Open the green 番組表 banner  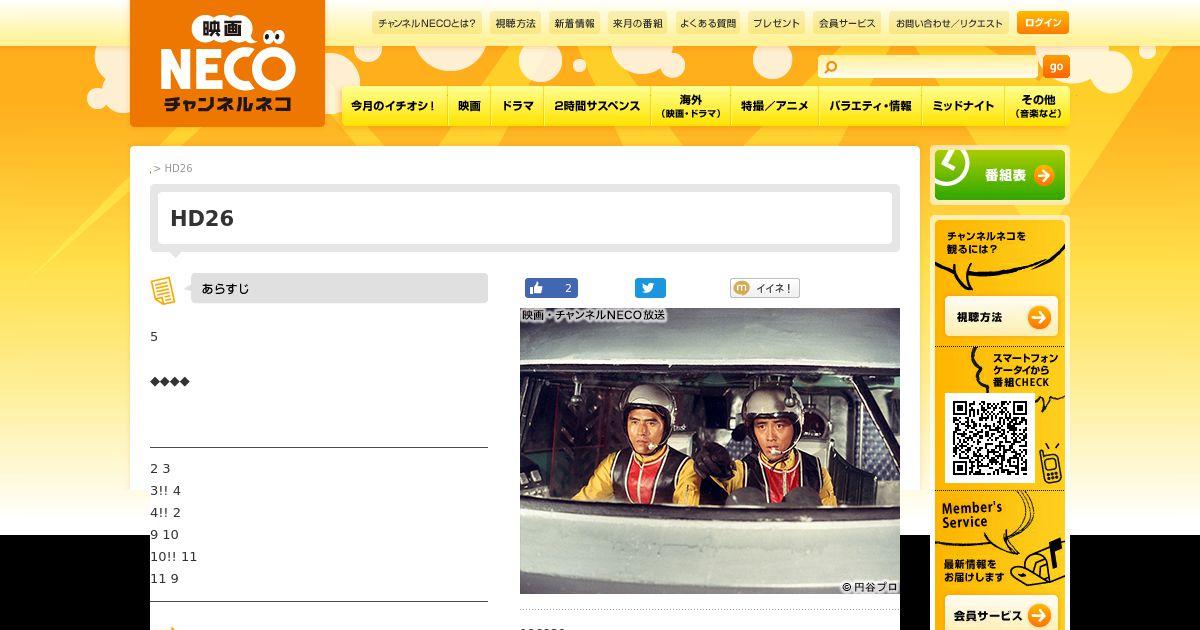pyautogui.click(x=1000, y=175)
